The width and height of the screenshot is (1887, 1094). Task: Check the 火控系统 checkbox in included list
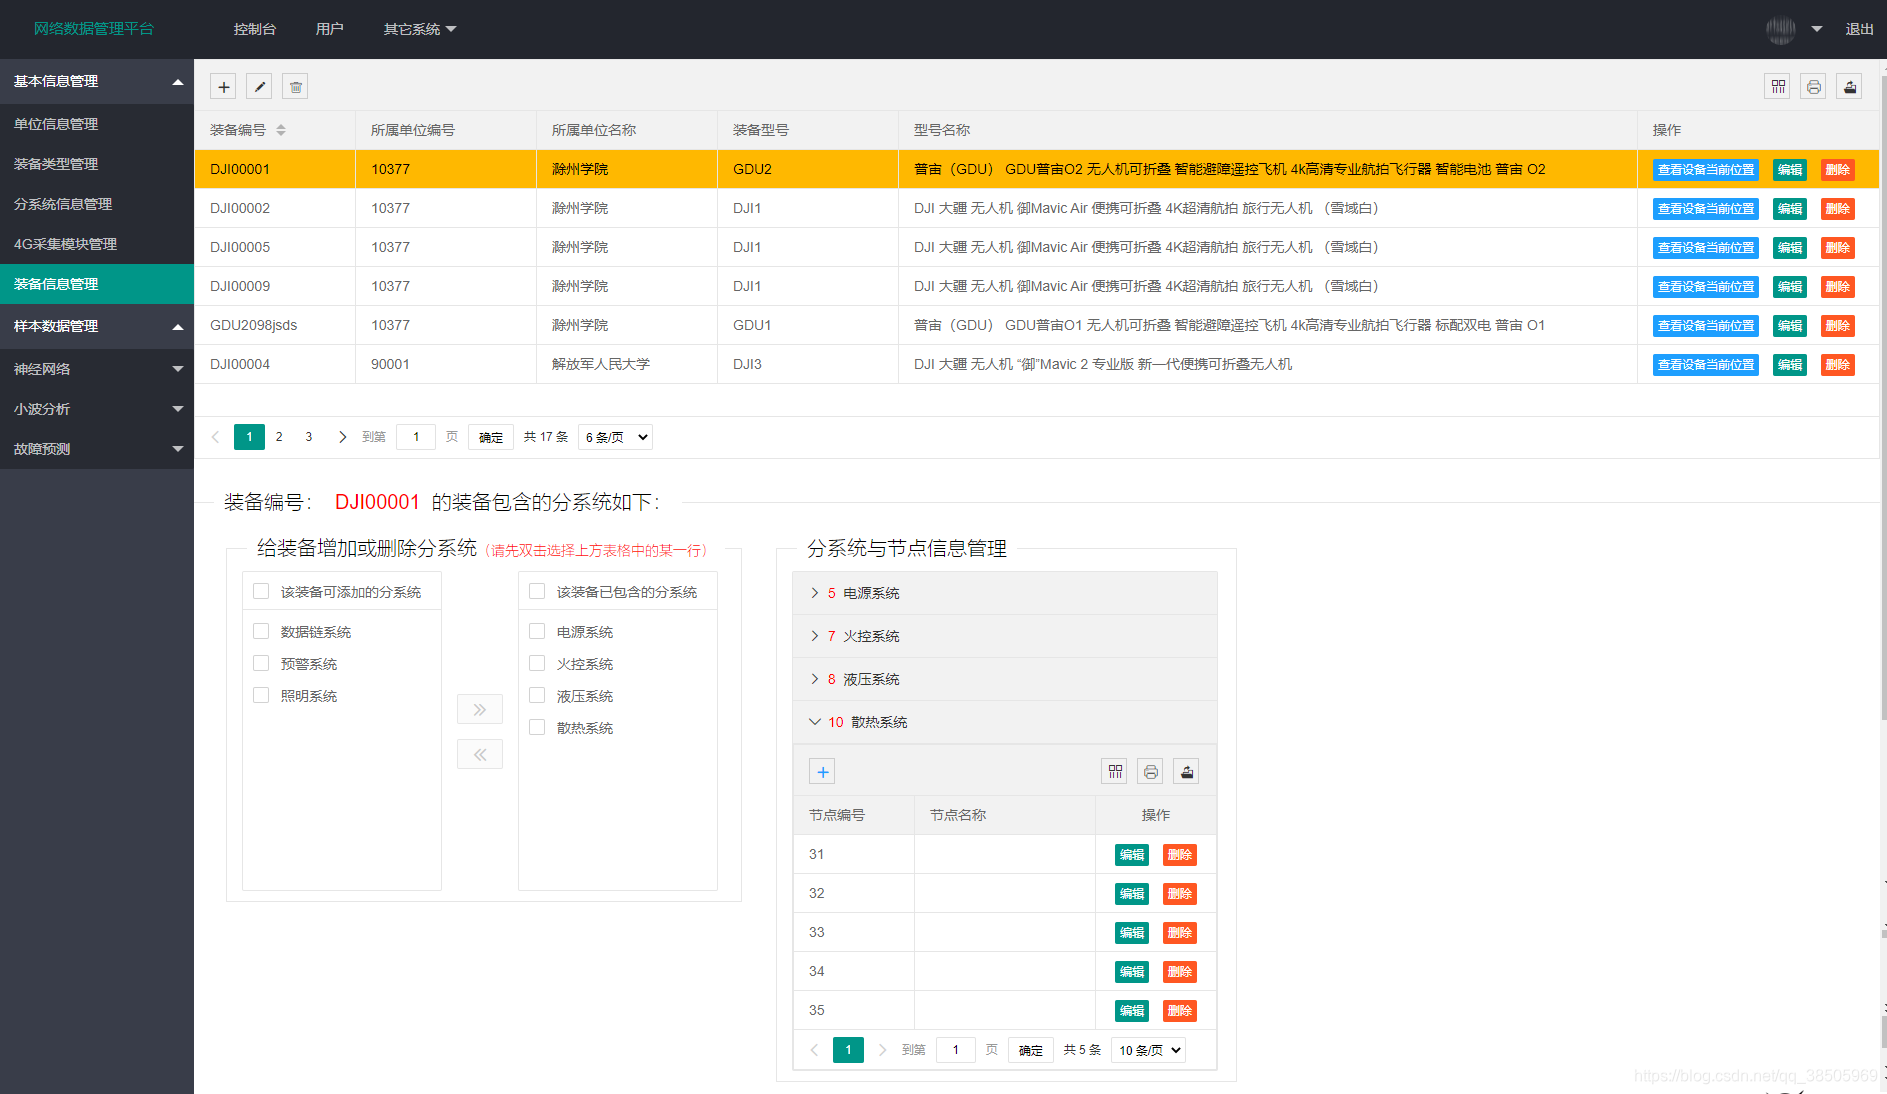(x=537, y=663)
